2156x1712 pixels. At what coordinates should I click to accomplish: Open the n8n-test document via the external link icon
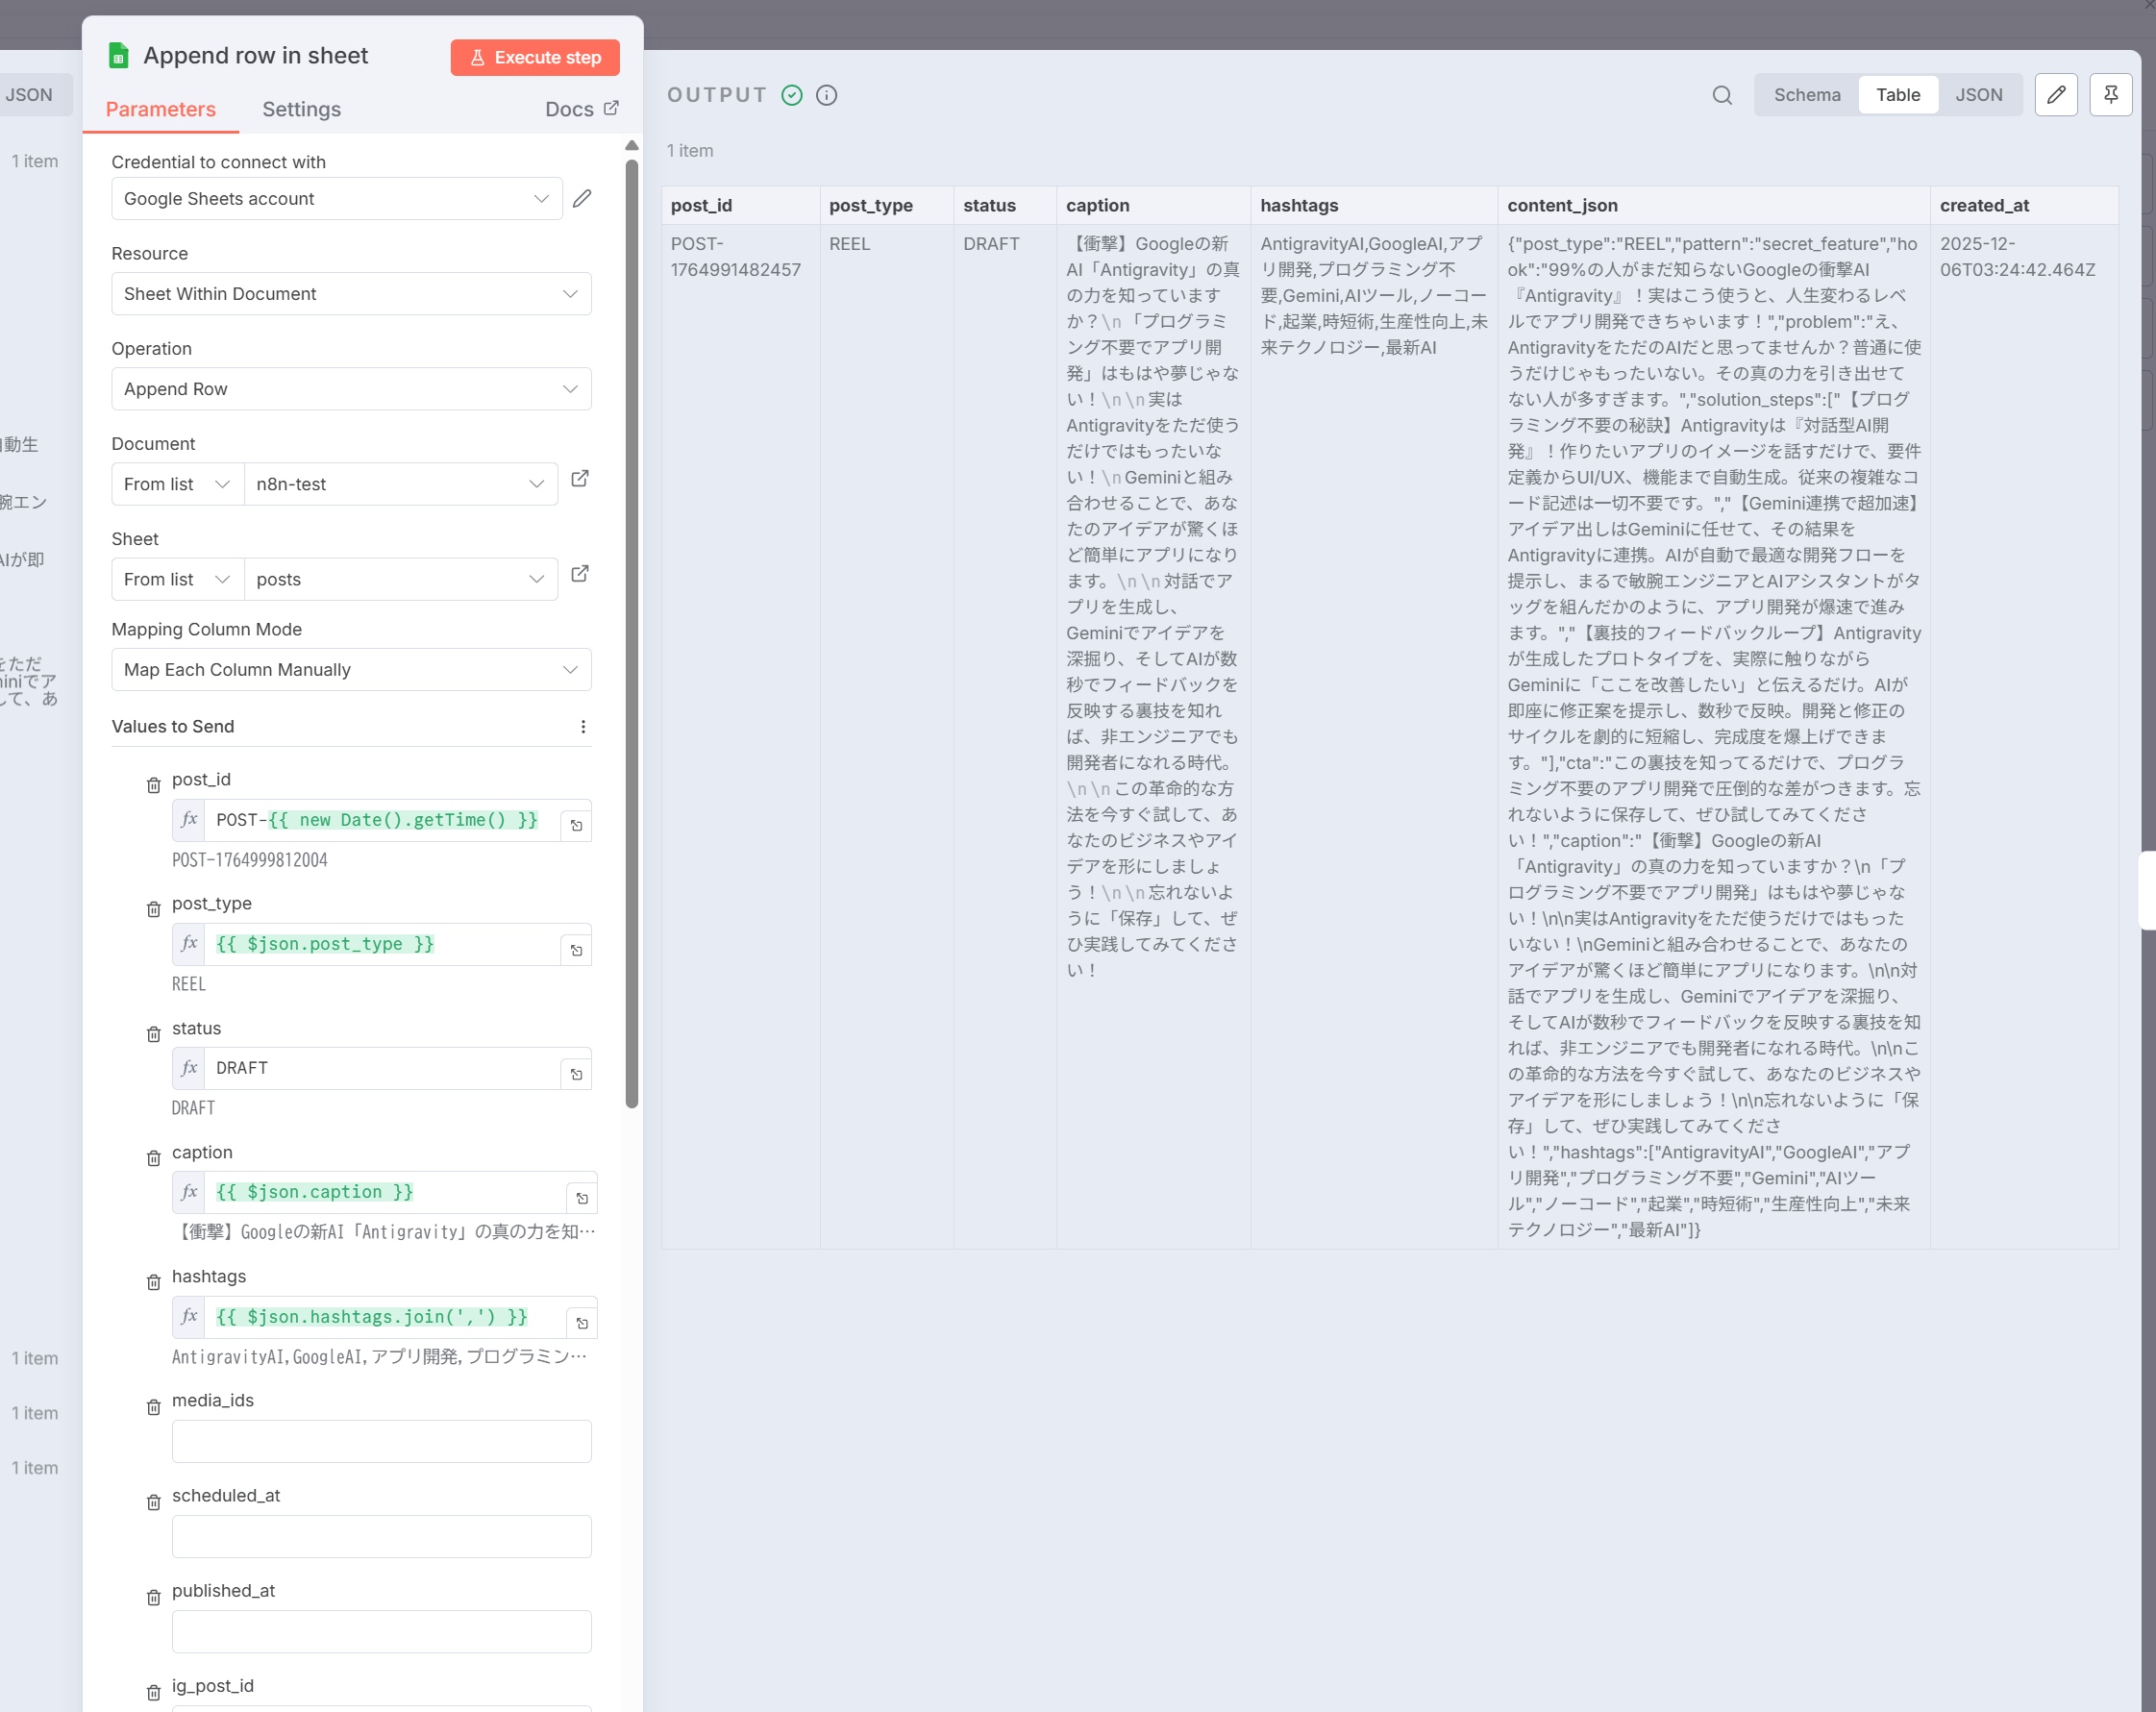click(580, 479)
